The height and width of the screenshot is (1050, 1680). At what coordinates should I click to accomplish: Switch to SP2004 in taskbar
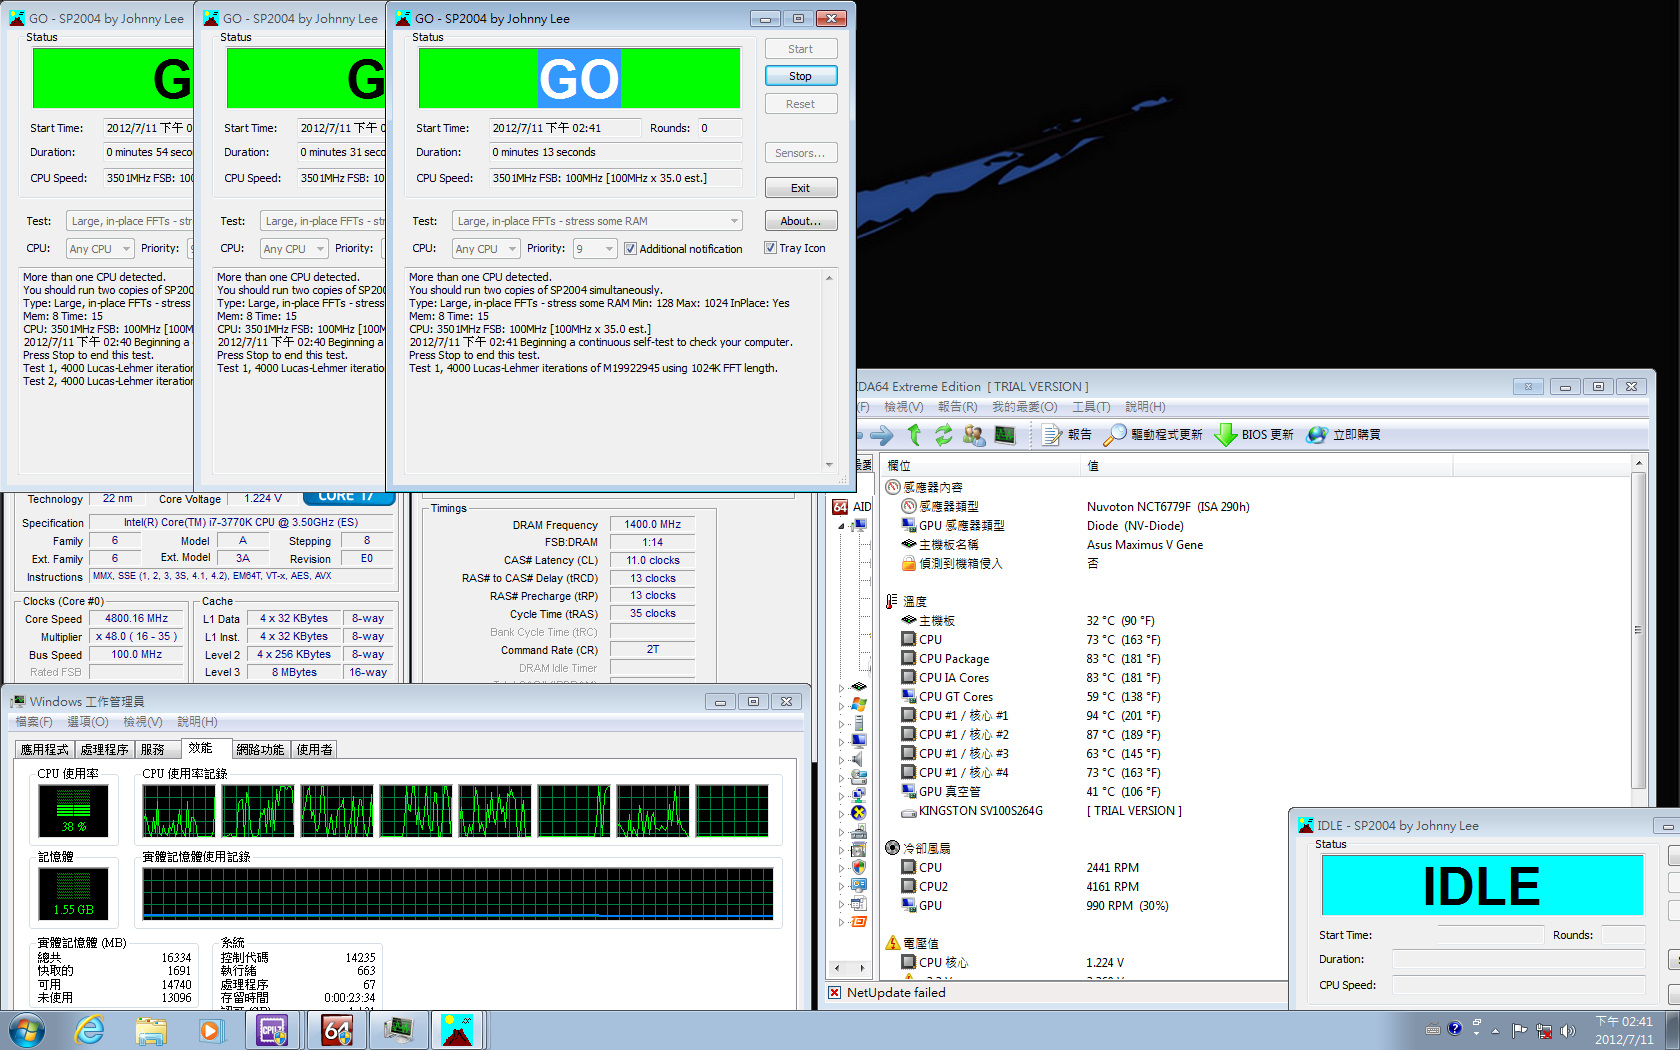click(x=457, y=1030)
